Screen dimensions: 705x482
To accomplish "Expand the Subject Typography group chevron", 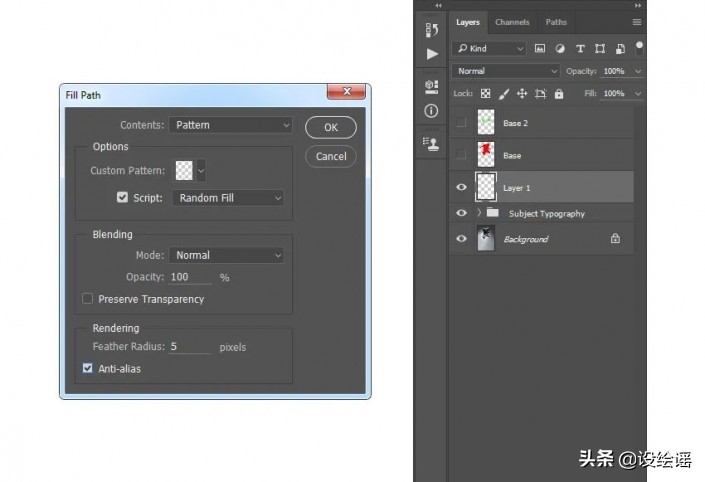I will coord(479,212).
